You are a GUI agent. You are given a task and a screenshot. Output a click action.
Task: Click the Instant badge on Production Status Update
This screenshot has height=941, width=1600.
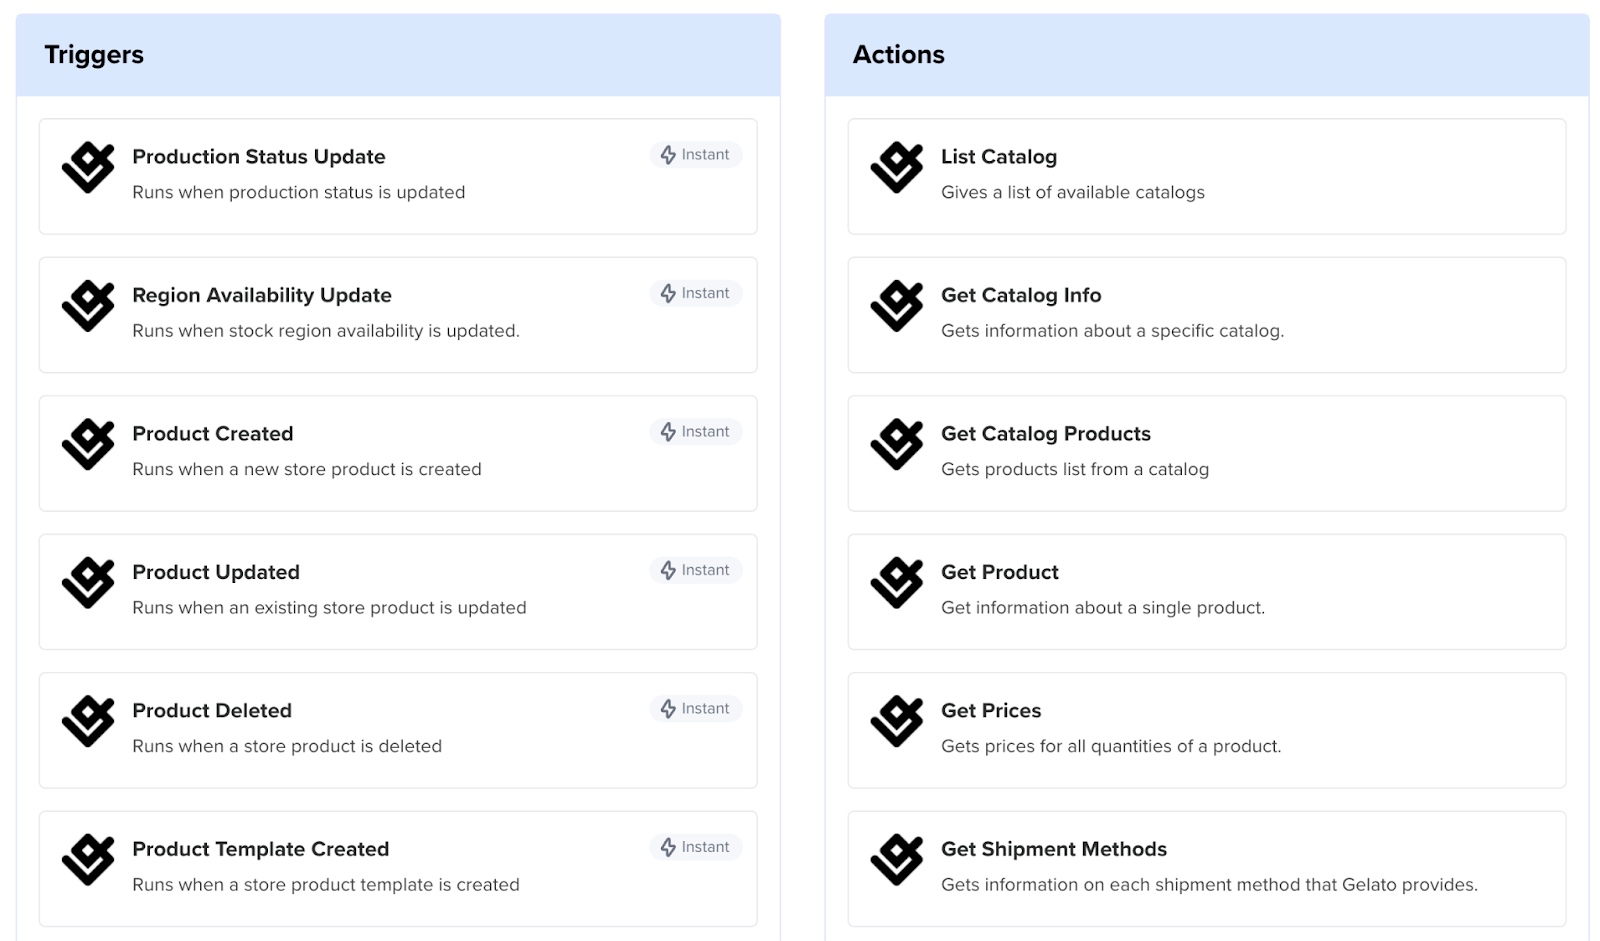pyautogui.click(x=695, y=155)
